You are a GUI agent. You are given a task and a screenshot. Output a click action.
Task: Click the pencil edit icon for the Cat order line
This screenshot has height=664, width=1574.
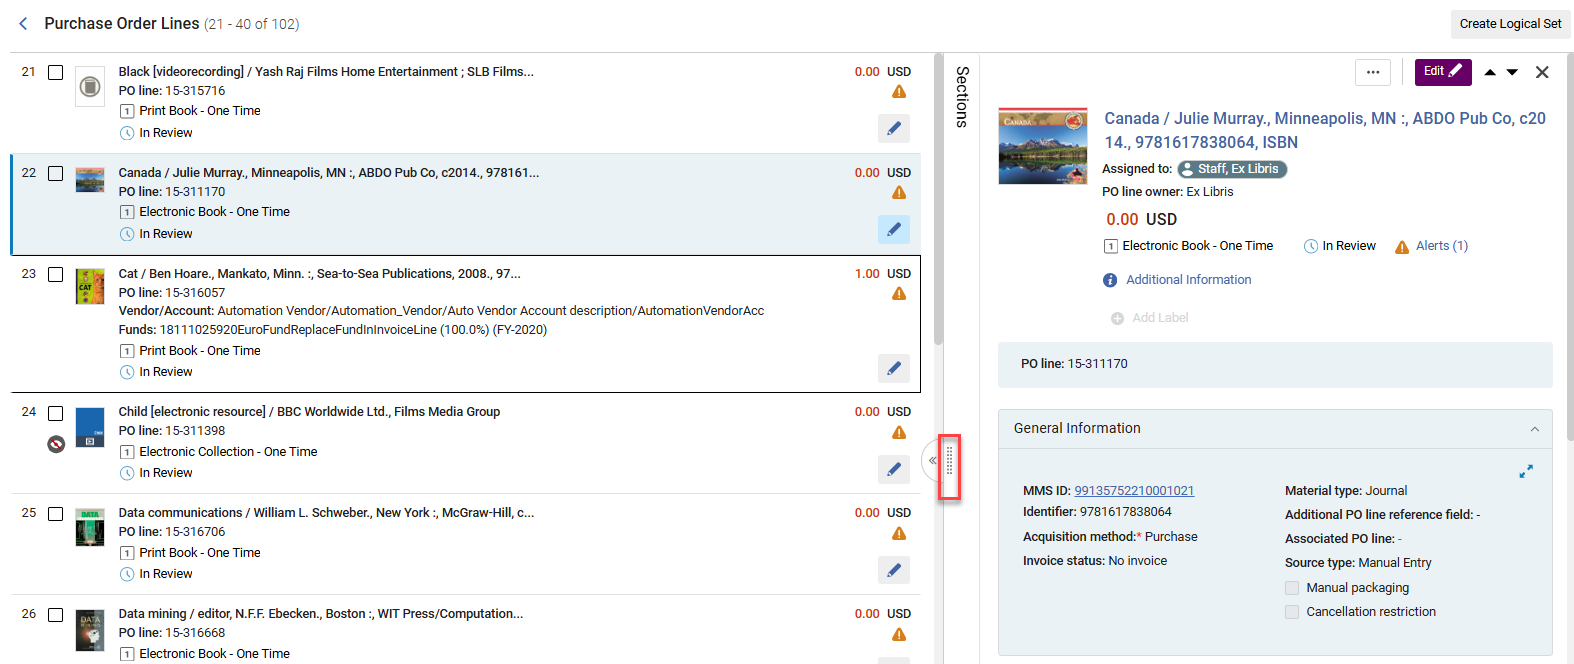point(894,368)
